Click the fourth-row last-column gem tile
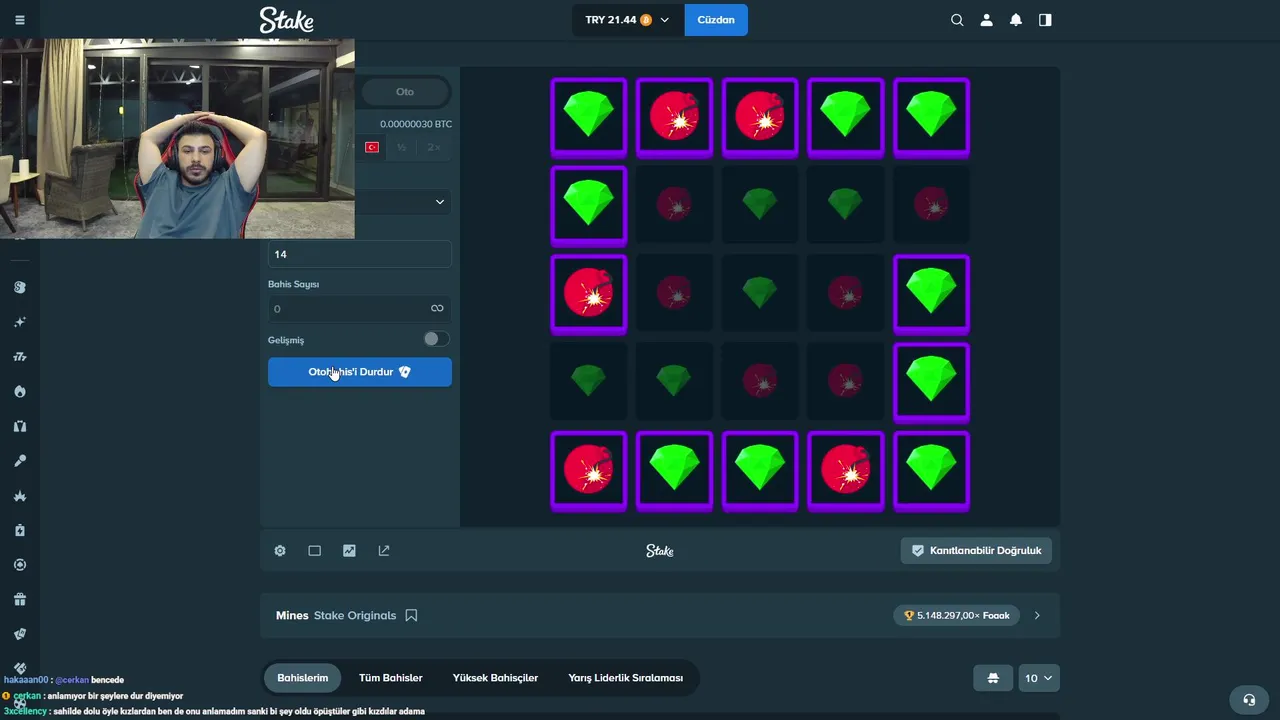The height and width of the screenshot is (720, 1280). coord(931,382)
